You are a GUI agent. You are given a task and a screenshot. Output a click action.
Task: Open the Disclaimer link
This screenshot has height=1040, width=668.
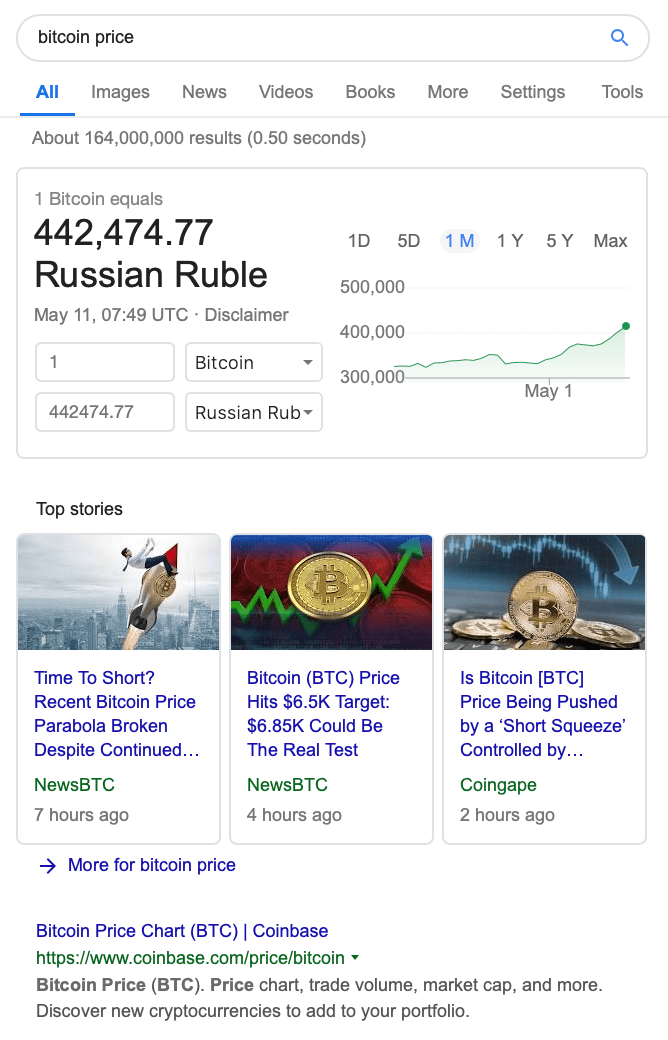pyautogui.click(x=247, y=315)
